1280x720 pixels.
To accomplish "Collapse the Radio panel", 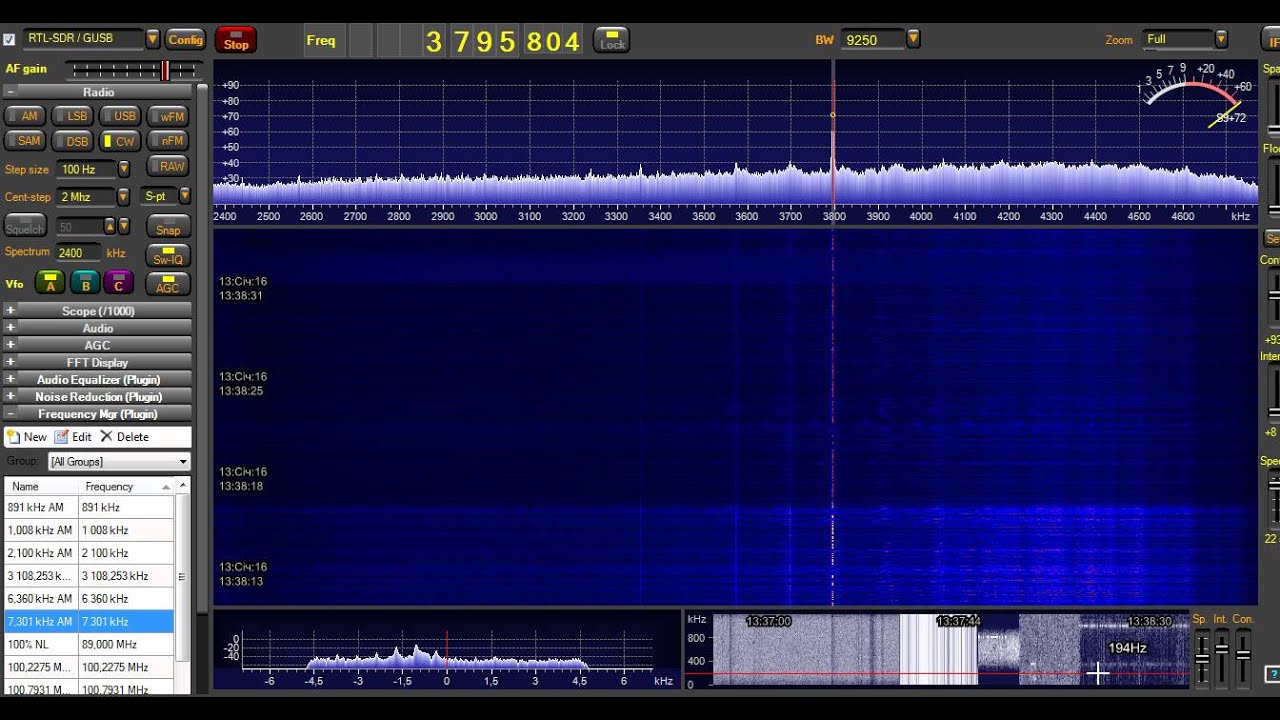I will [x=10, y=92].
